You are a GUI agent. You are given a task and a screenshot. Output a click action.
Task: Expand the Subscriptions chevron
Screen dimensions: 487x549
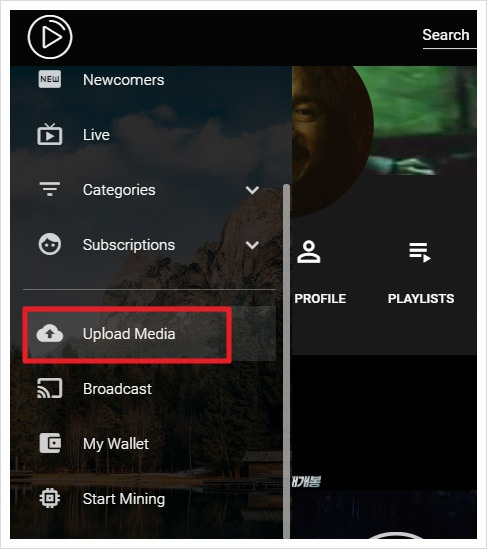click(252, 245)
